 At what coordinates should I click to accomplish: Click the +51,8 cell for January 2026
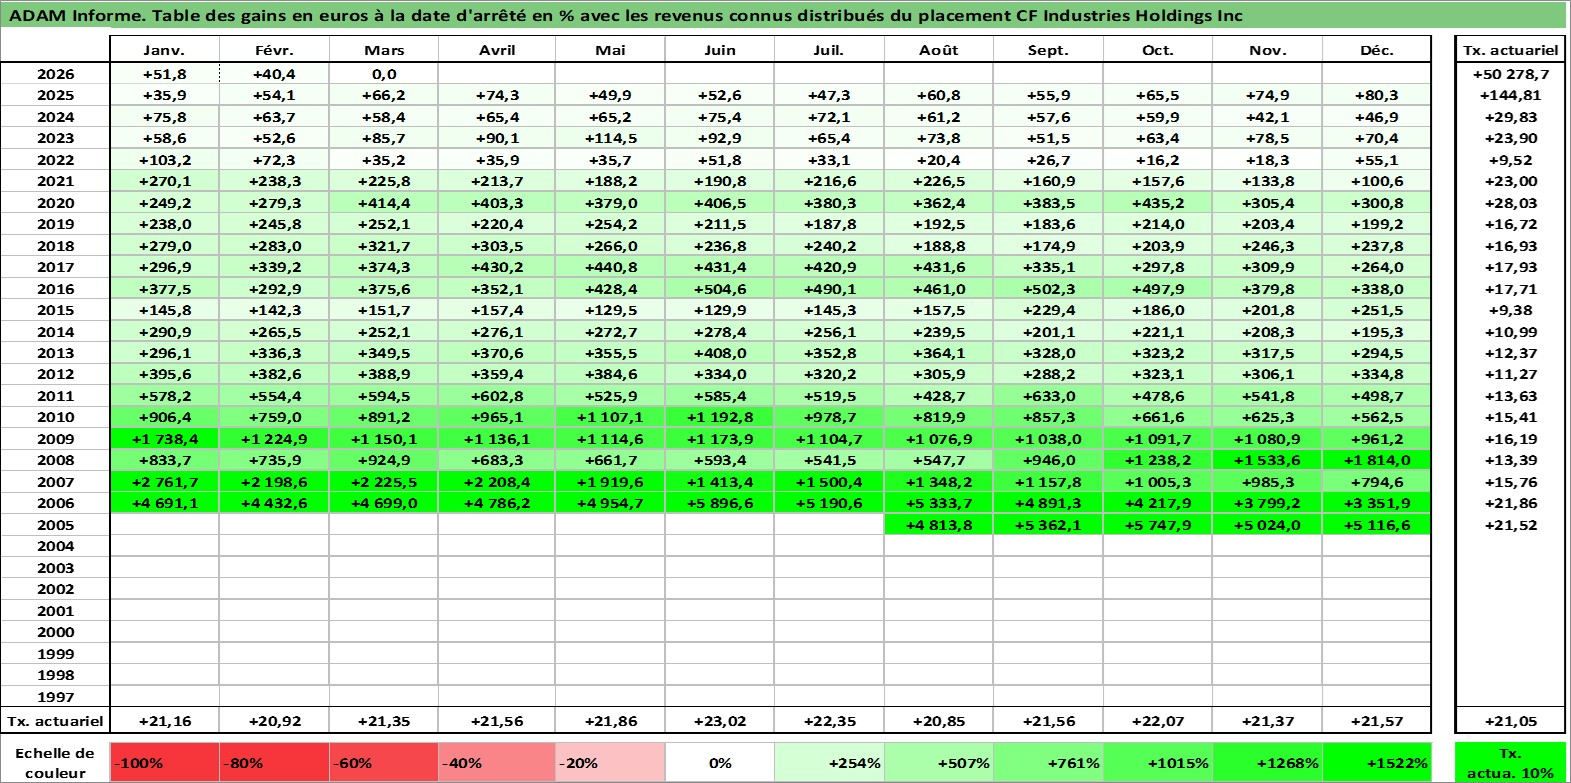click(164, 74)
